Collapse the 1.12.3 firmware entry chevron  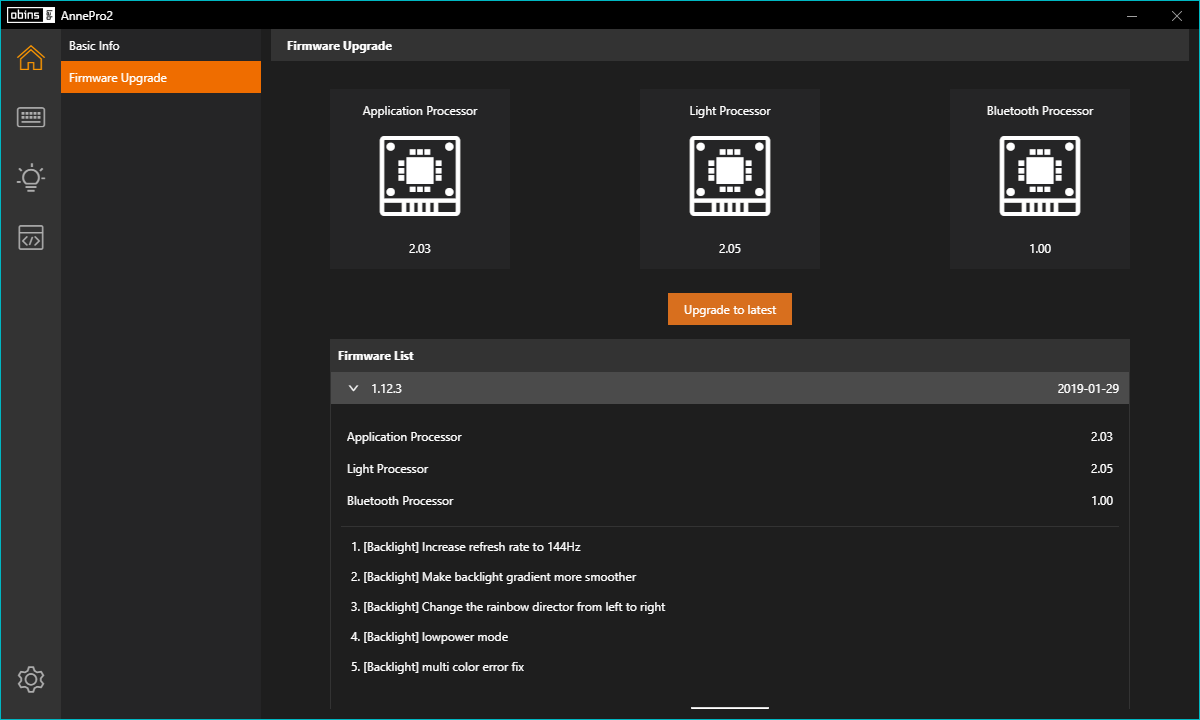coord(353,388)
